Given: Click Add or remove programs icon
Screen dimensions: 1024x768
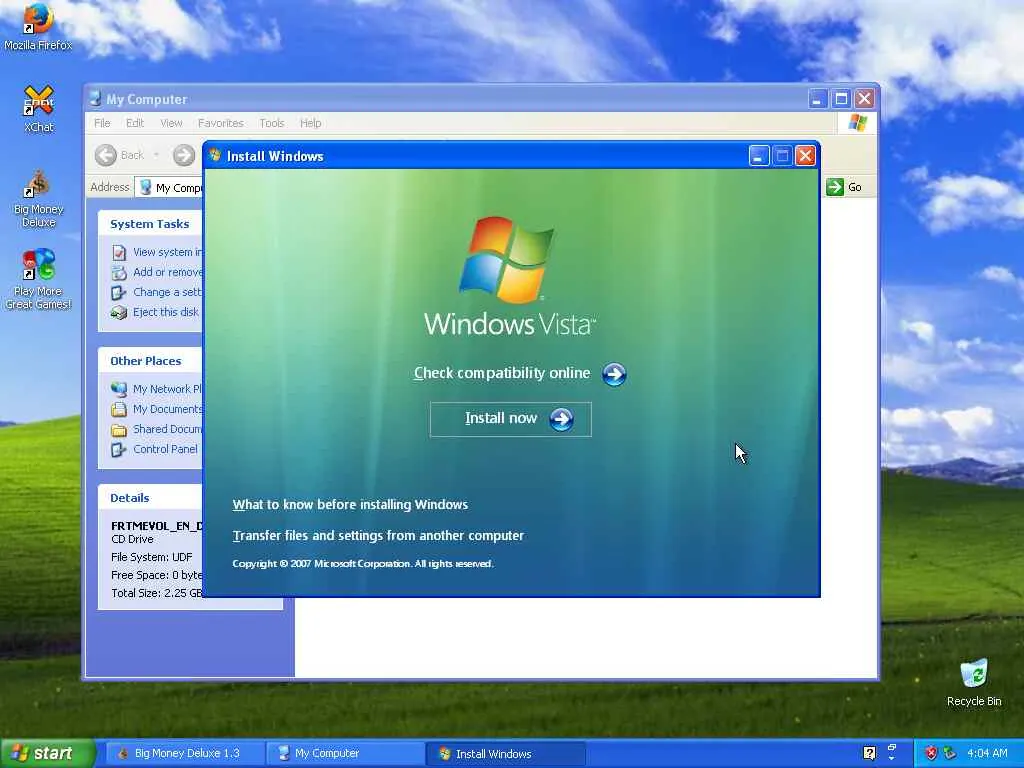Looking at the screenshot, I should tap(119, 272).
